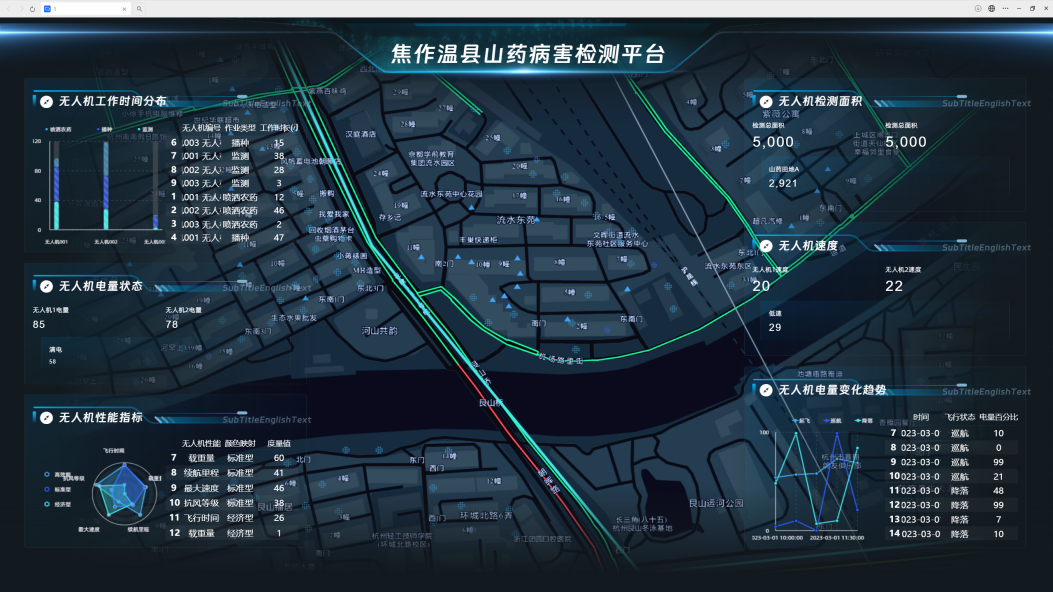Reload the page with the browser refresh icon

(32, 9)
